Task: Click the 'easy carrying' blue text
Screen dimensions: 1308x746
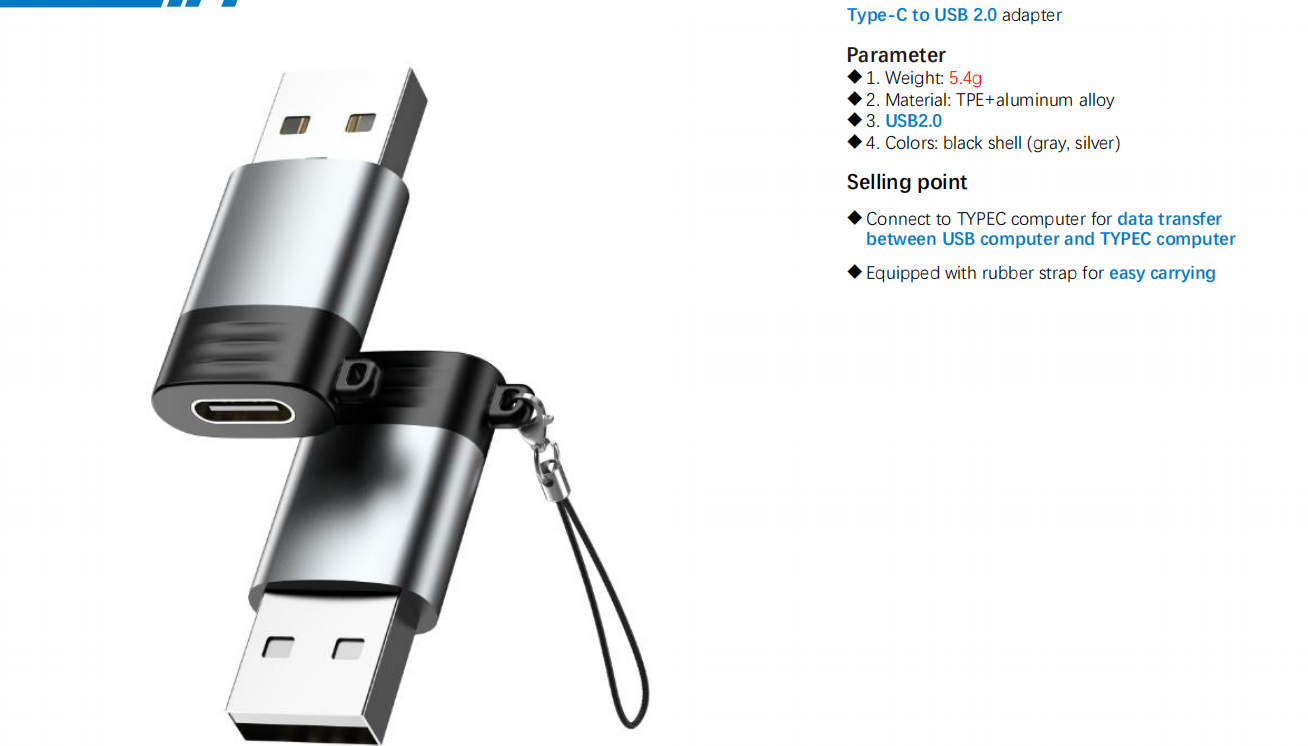Action: [x=1162, y=273]
